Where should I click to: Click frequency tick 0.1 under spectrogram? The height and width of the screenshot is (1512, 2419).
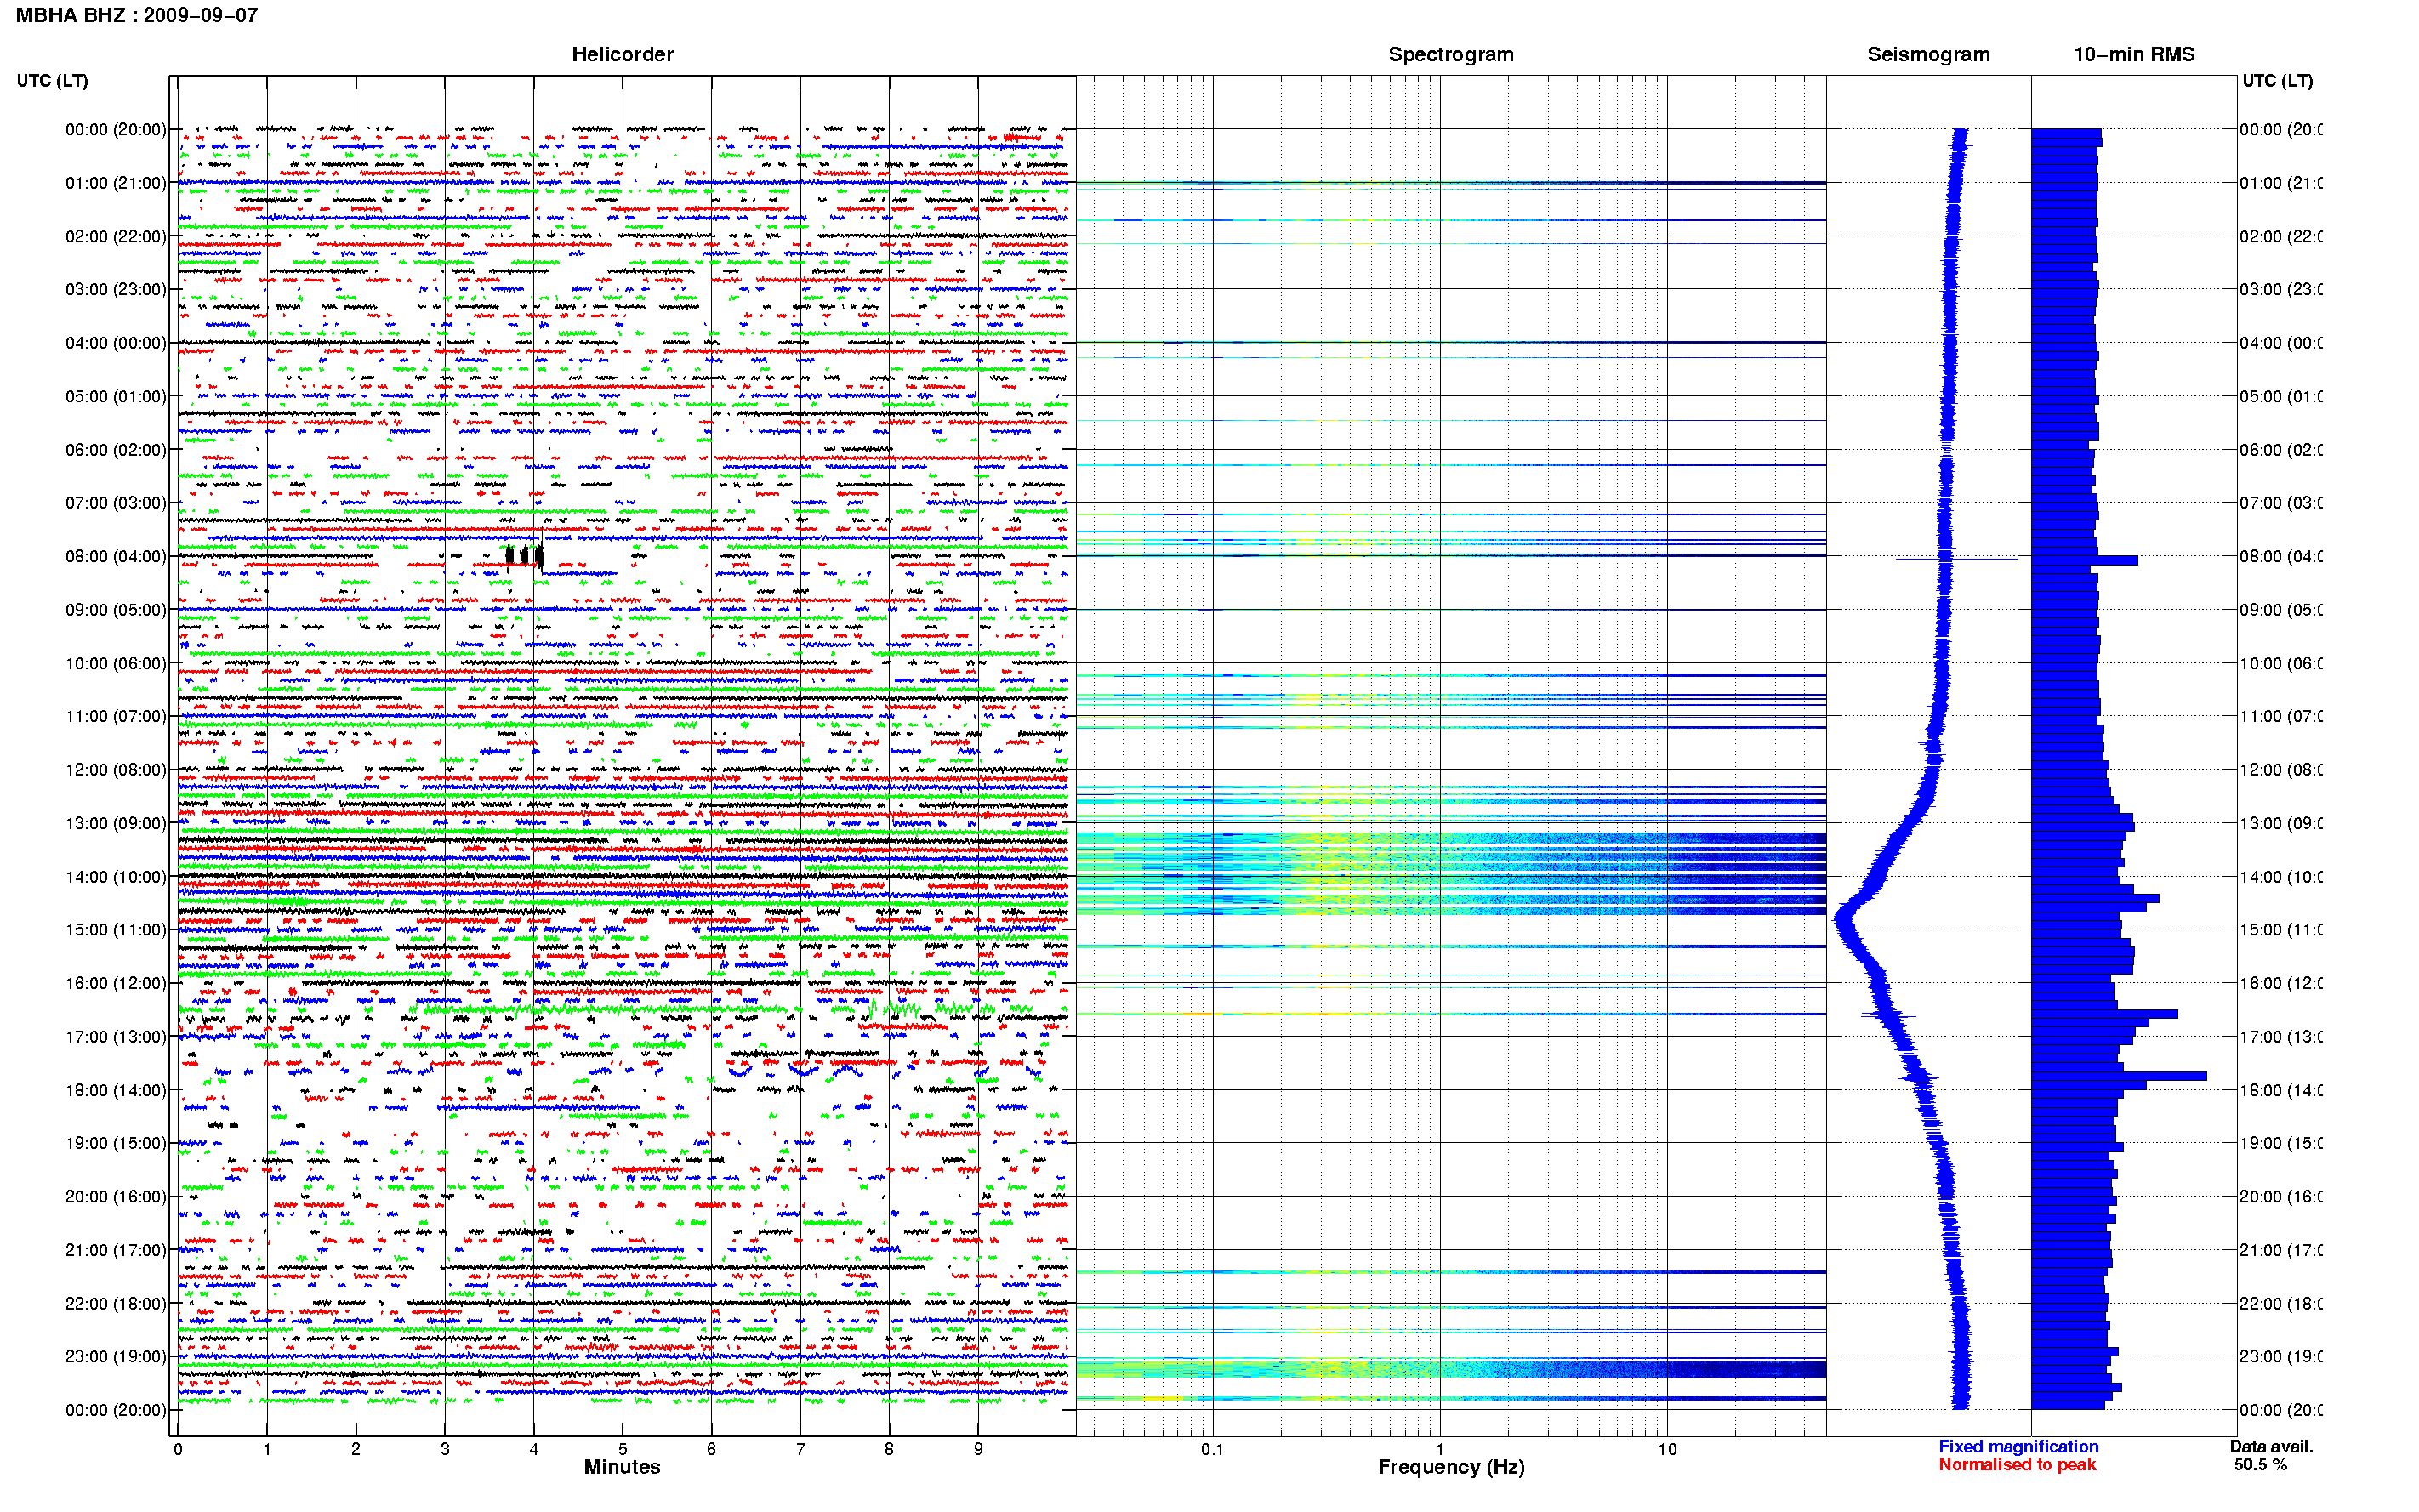pyautogui.click(x=1212, y=1449)
